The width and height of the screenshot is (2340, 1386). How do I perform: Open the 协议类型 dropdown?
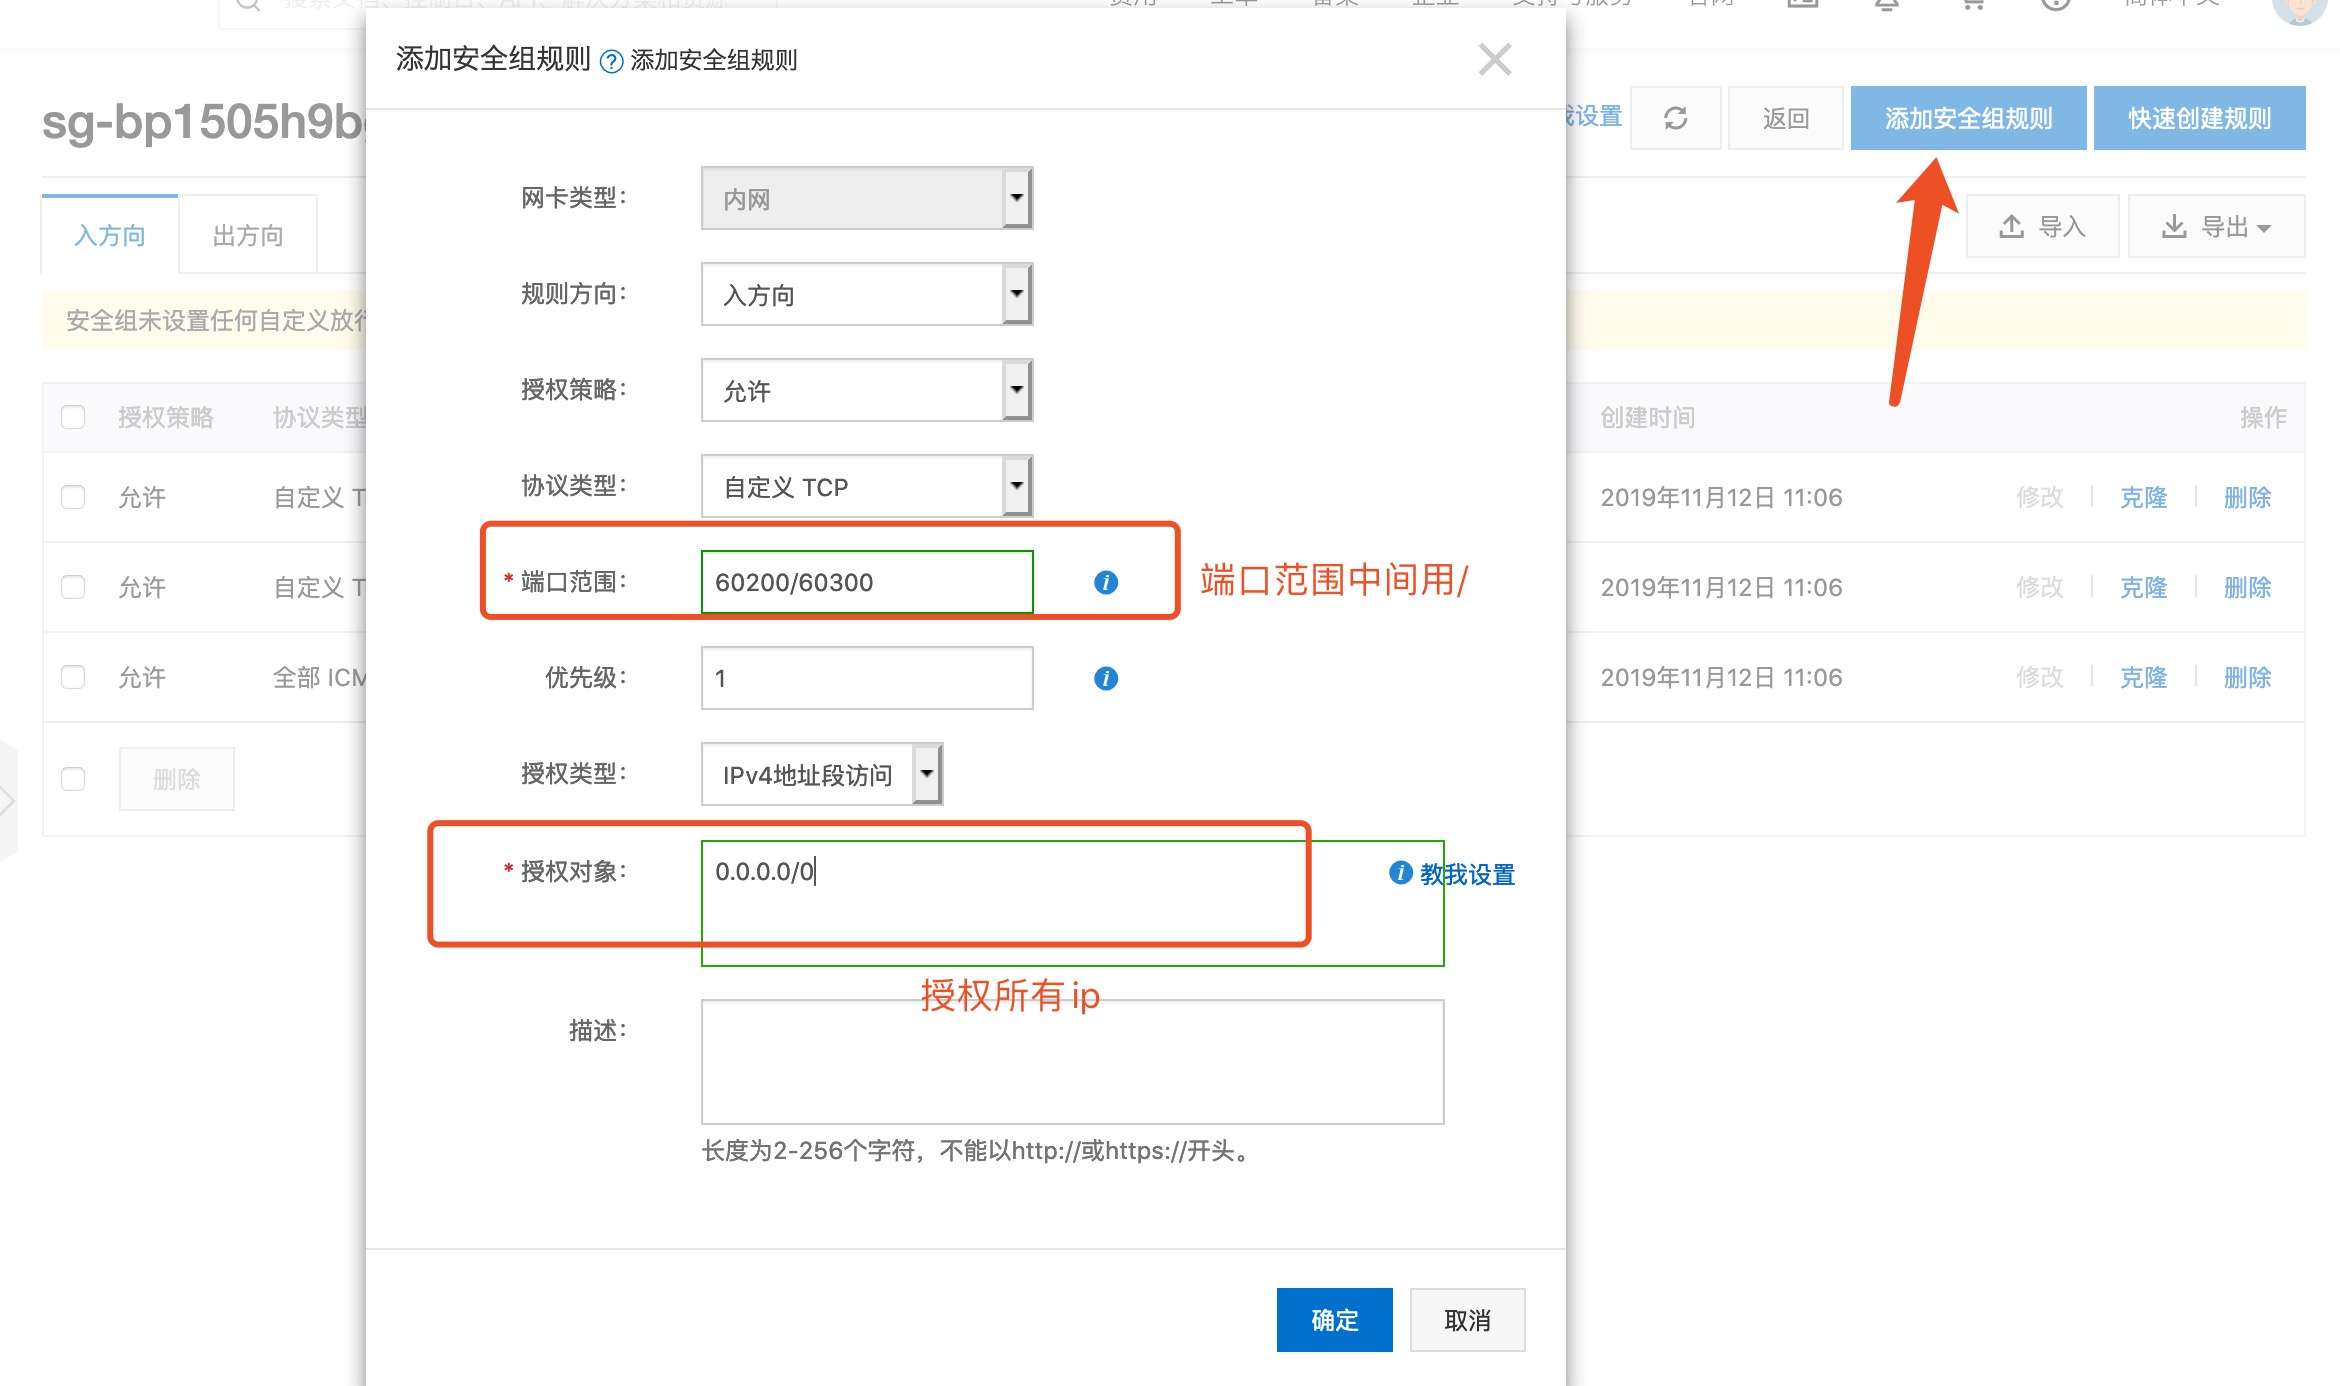(866, 486)
